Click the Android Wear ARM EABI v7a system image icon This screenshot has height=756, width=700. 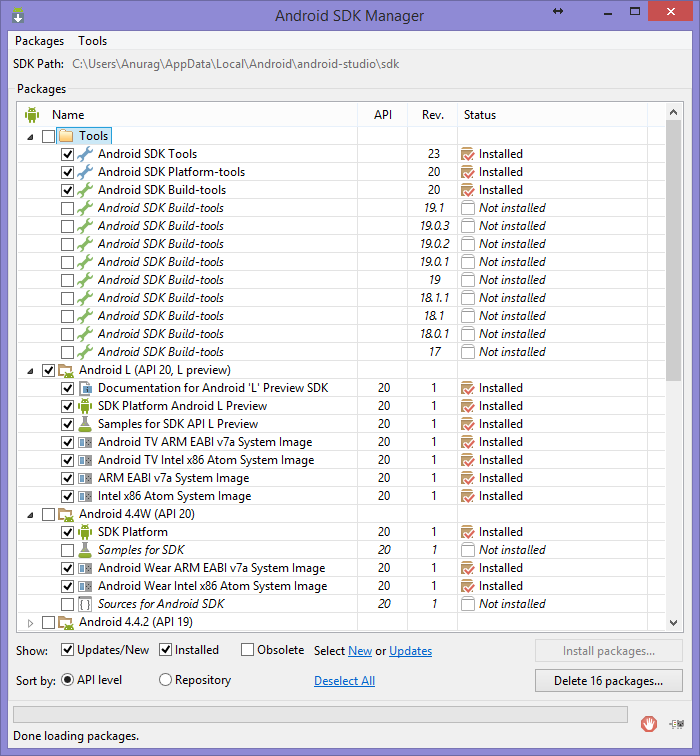(x=85, y=568)
